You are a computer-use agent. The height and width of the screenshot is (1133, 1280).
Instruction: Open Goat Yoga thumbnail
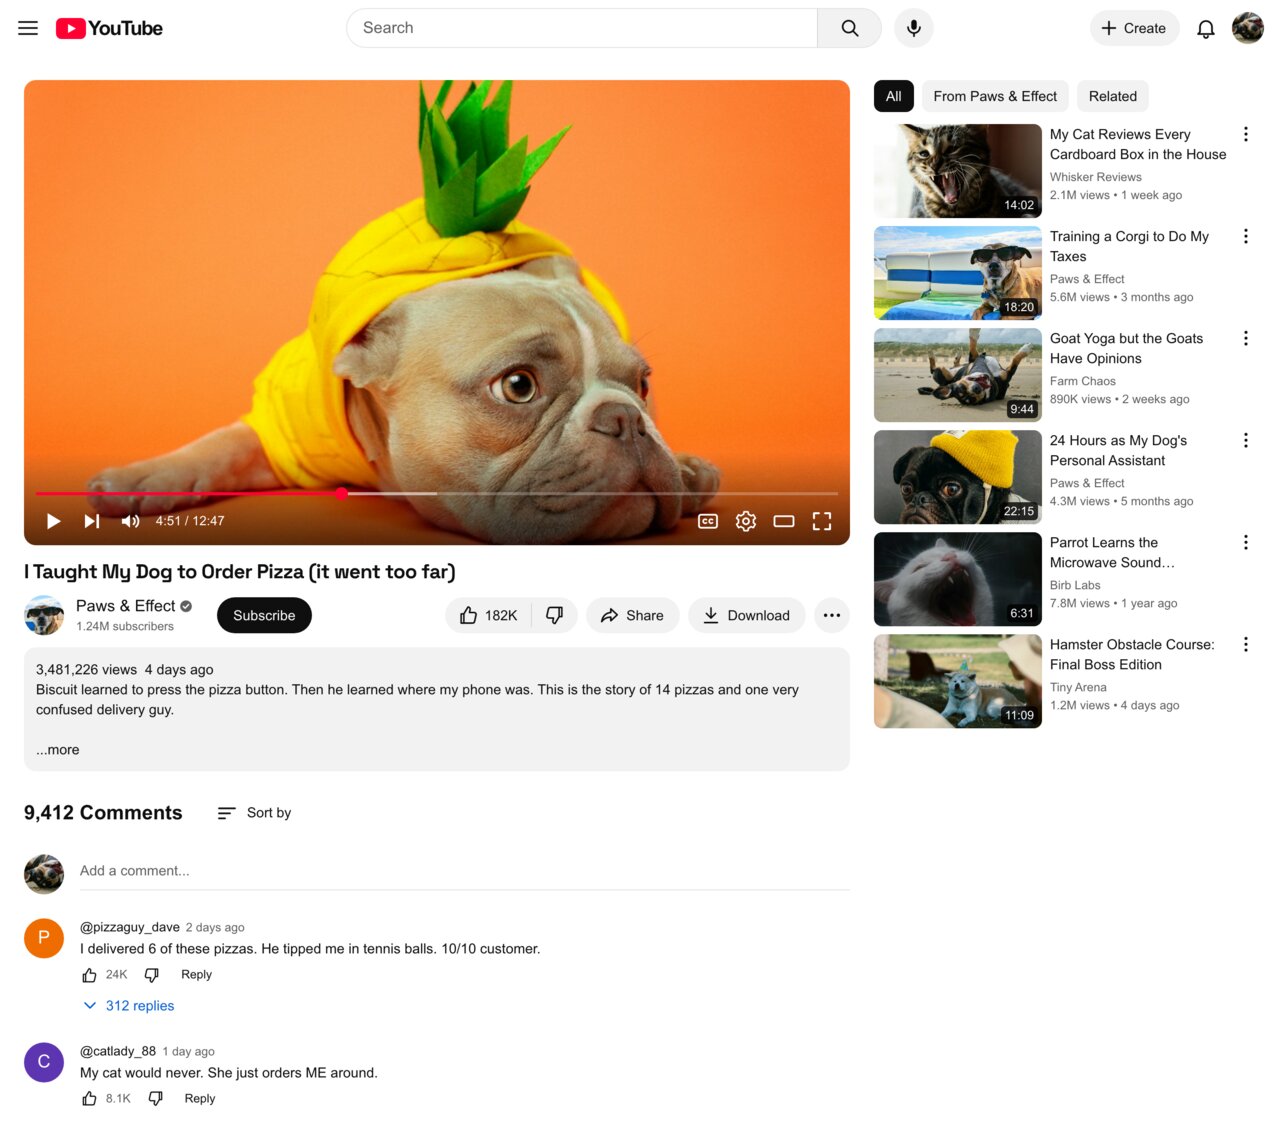click(958, 375)
